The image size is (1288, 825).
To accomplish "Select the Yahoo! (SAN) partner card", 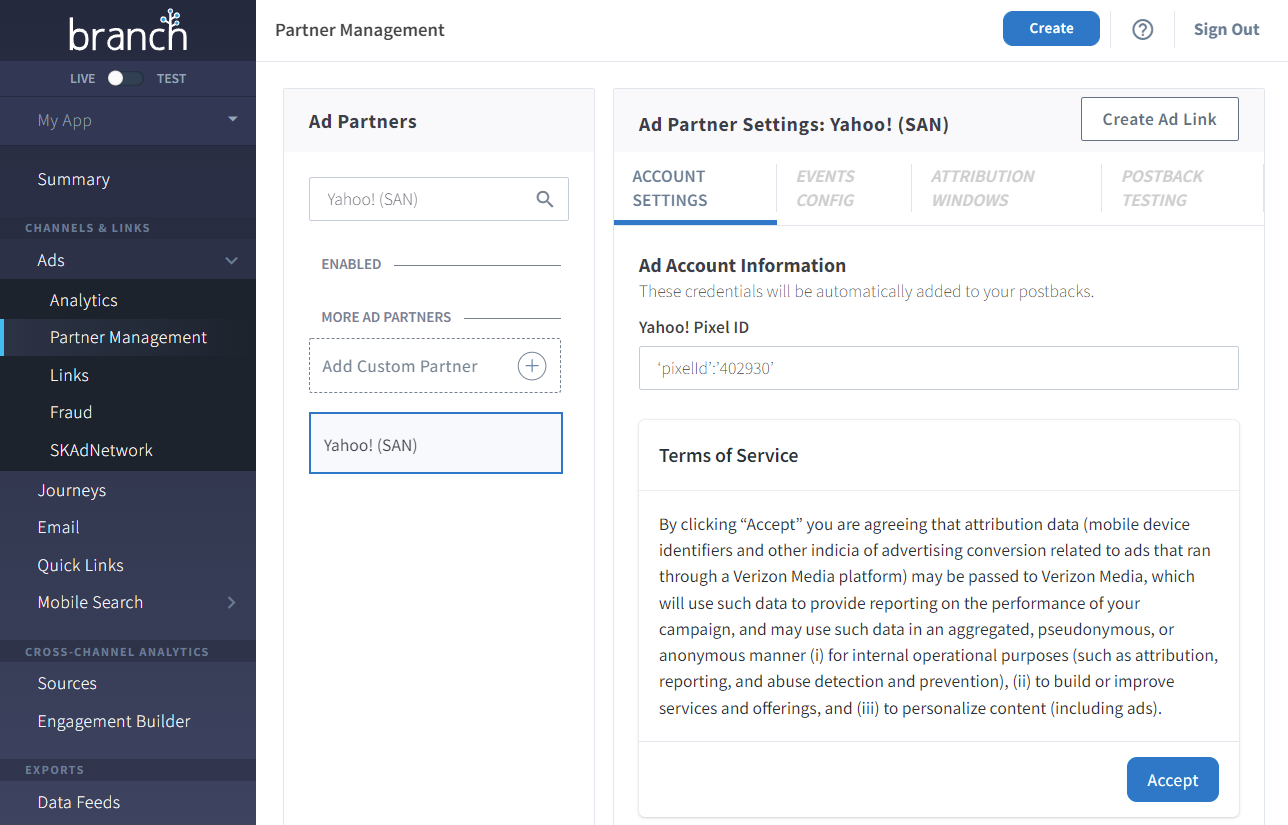I will click(x=436, y=443).
